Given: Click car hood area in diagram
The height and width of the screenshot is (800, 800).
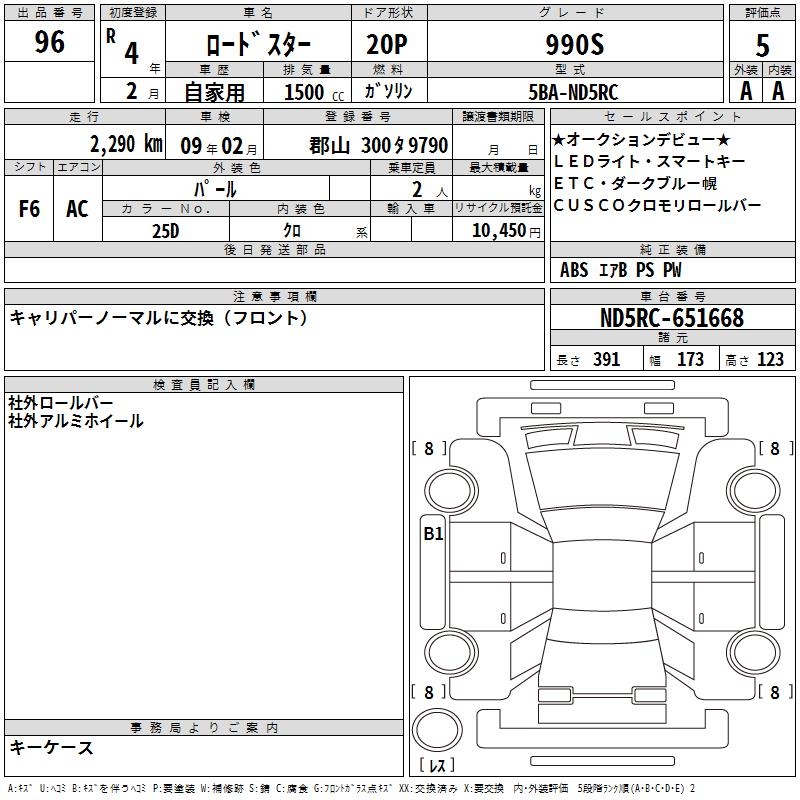Looking at the screenshot, I should point(602,479).
